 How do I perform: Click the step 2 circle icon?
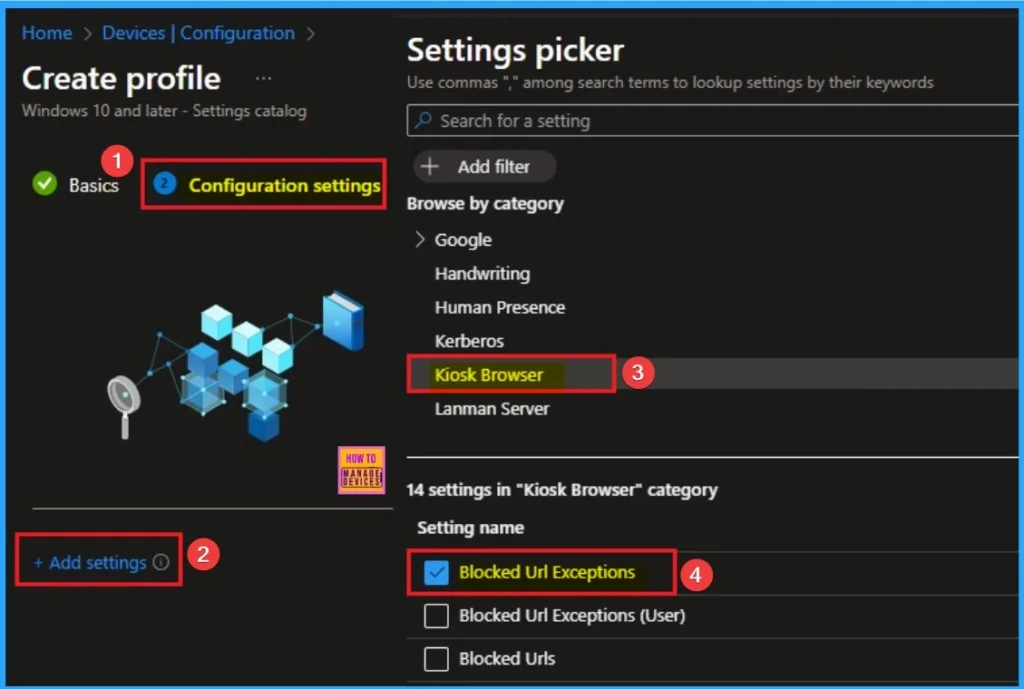165,184
